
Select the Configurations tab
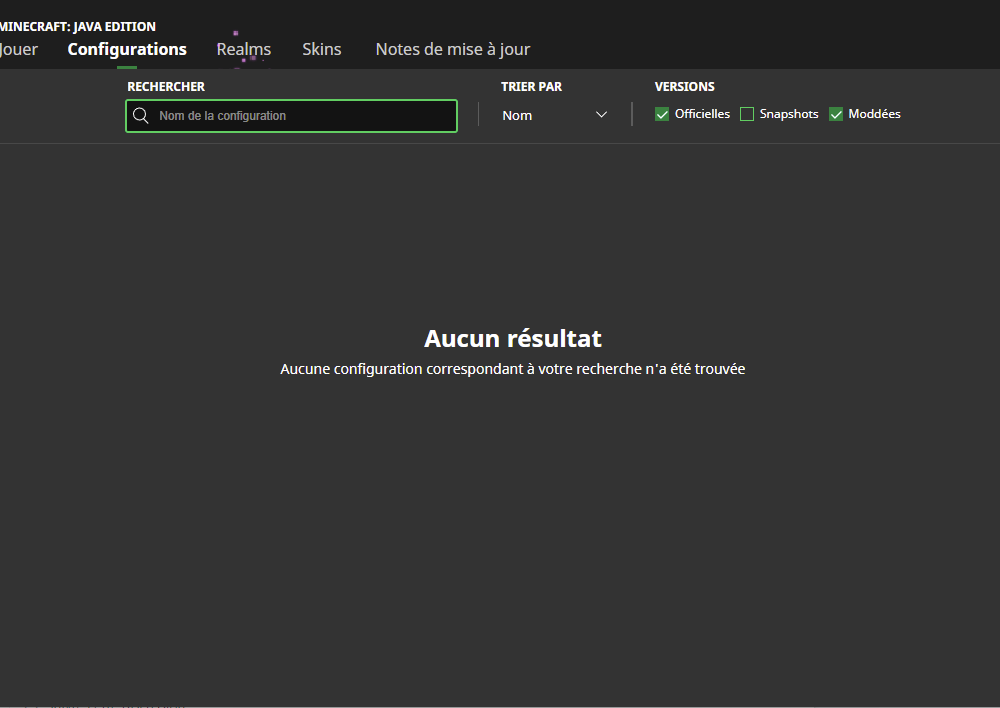tap(127, 49)
